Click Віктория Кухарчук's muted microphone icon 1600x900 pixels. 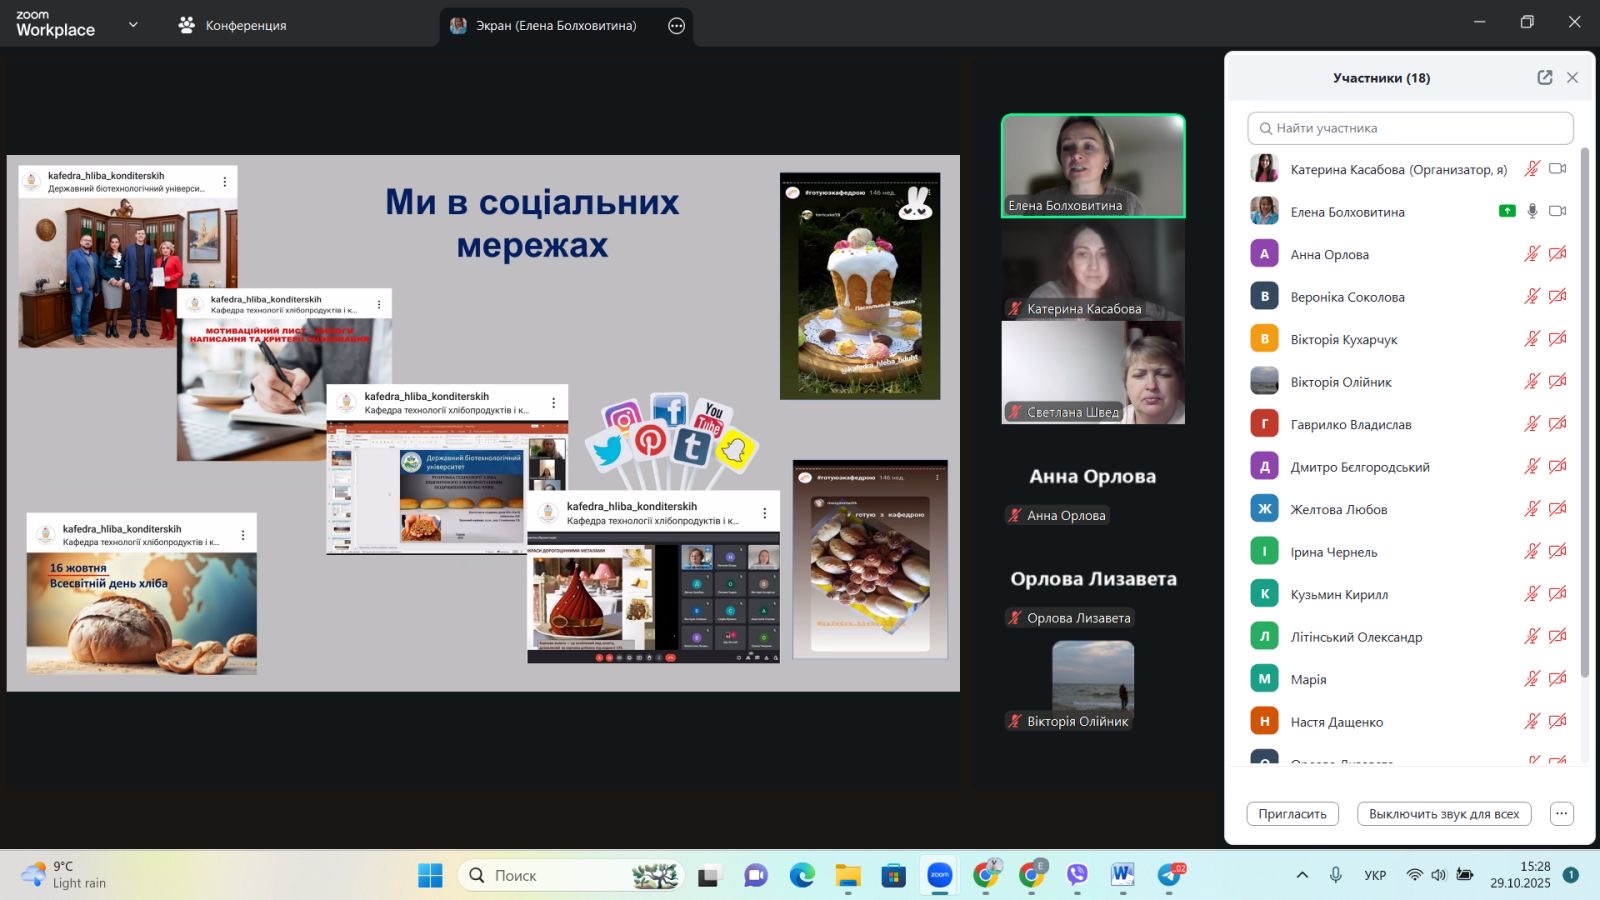click(1532, 339)
